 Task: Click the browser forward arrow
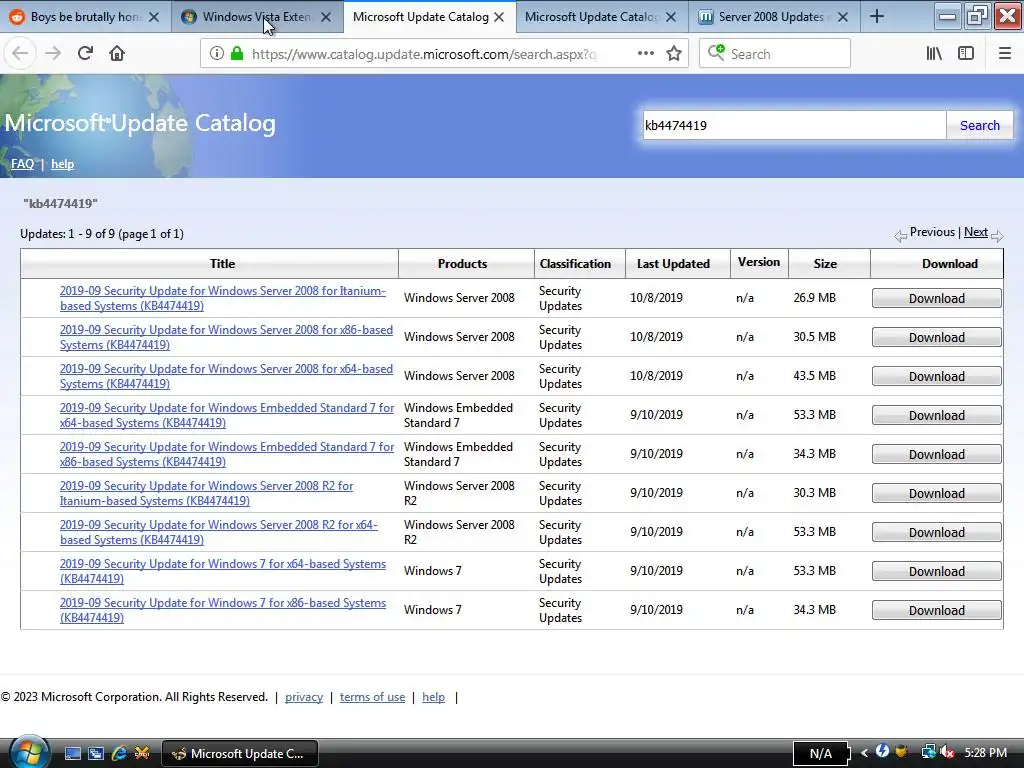click(x=53, y=54)
